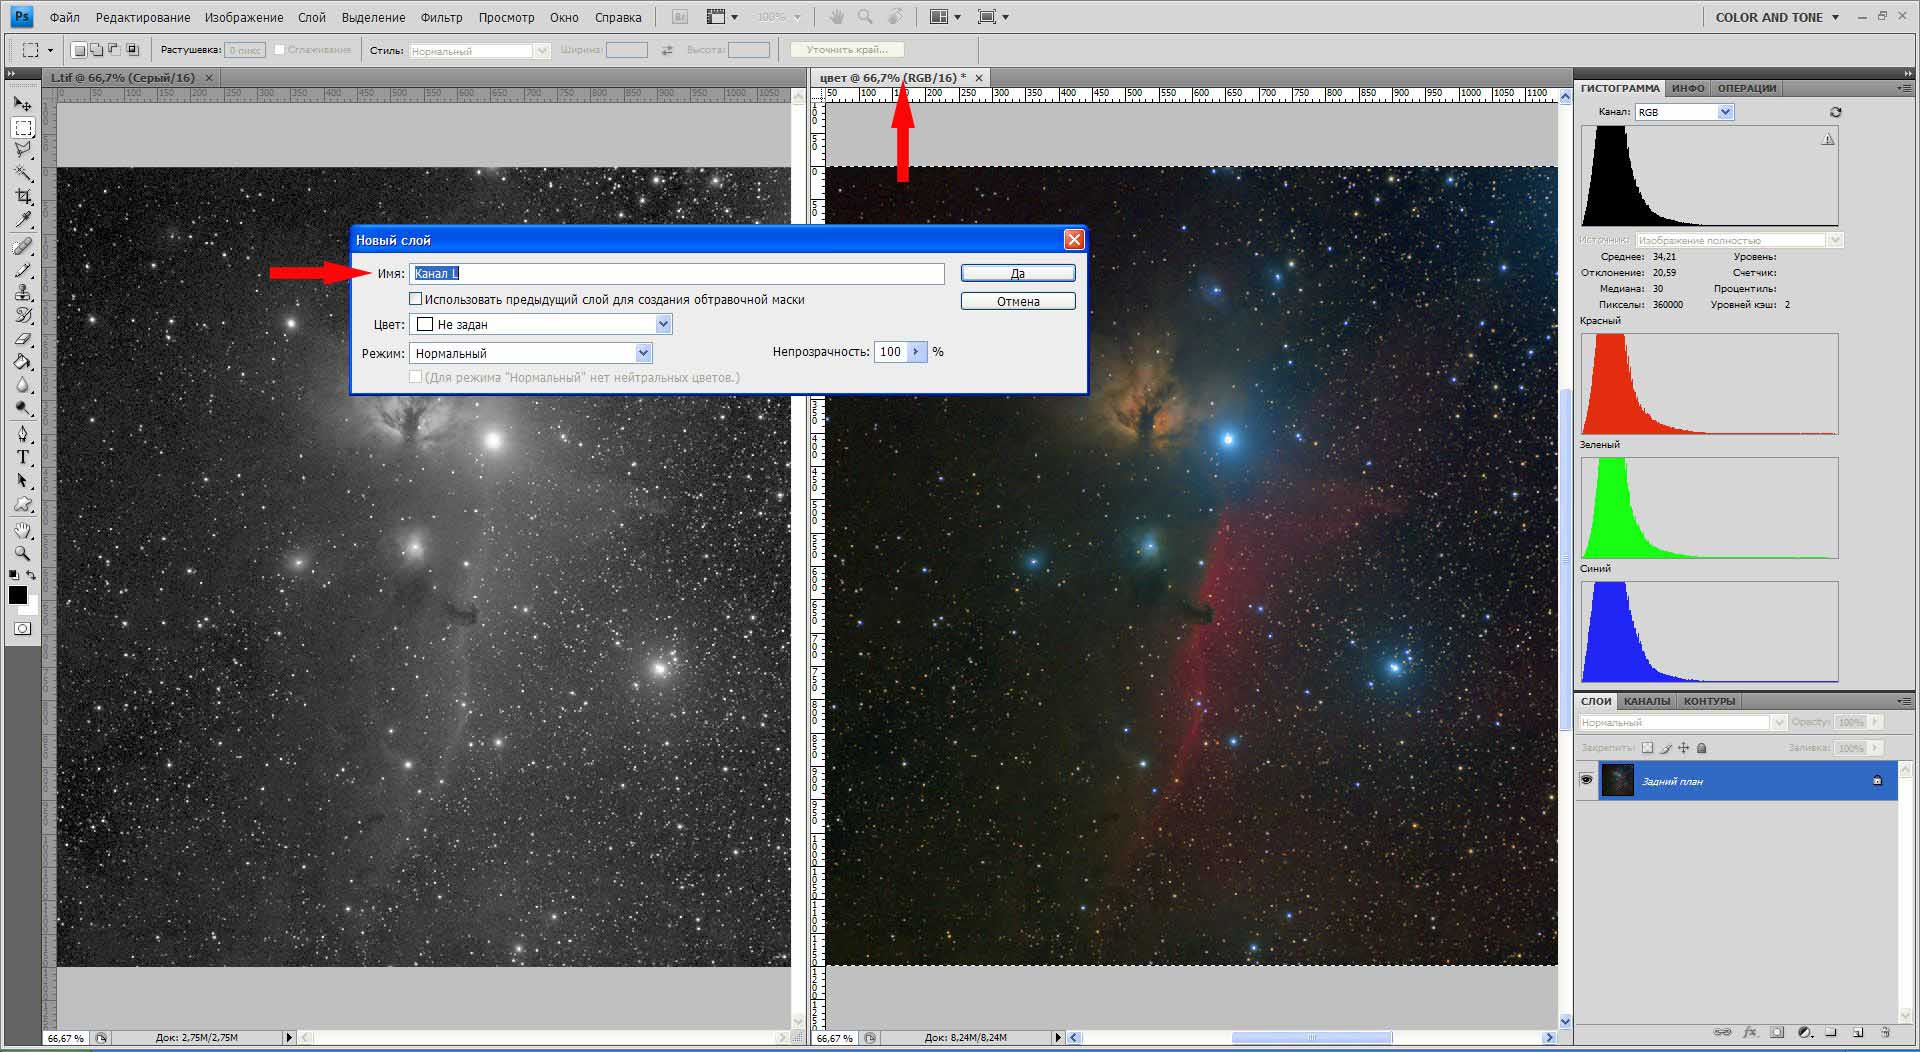Click the Отмена button

pos(1017,301)
